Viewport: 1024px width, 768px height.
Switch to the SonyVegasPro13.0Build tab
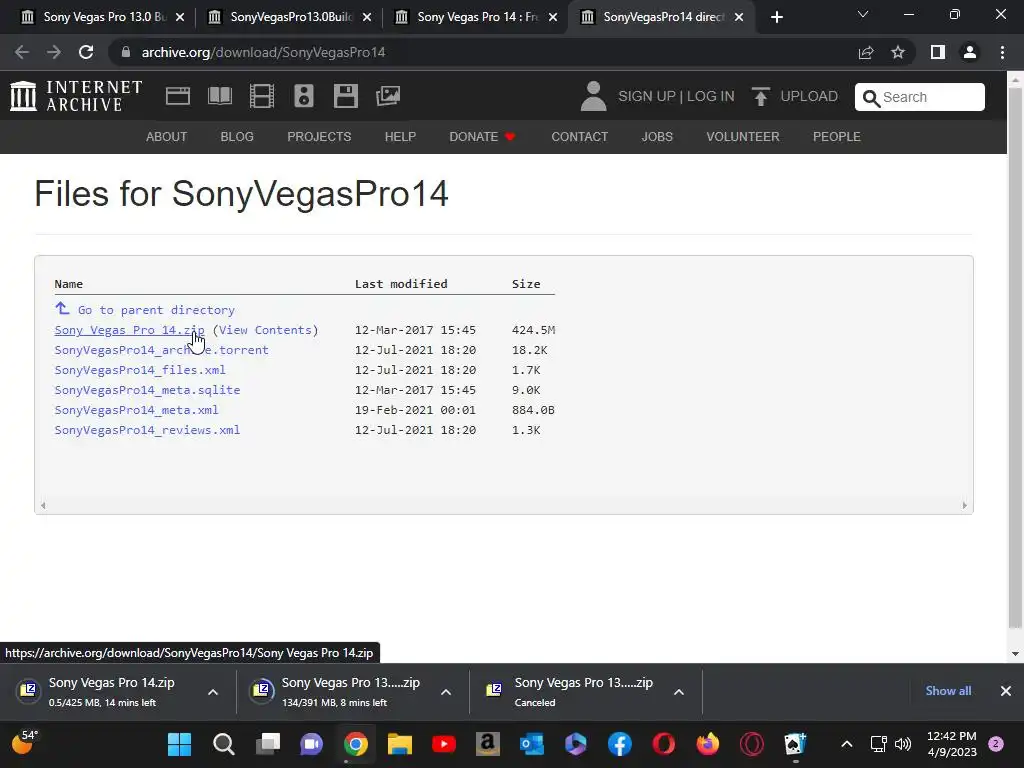tap(290, 17)
